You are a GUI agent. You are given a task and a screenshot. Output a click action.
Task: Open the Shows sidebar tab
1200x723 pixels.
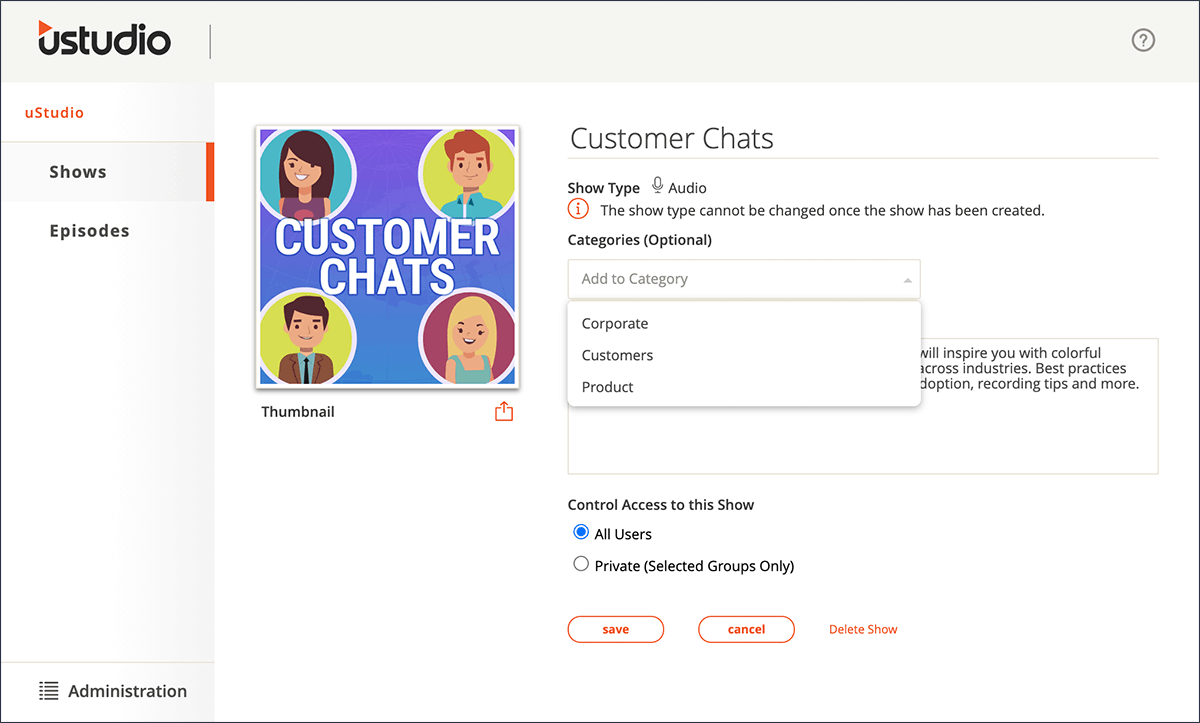78,172
